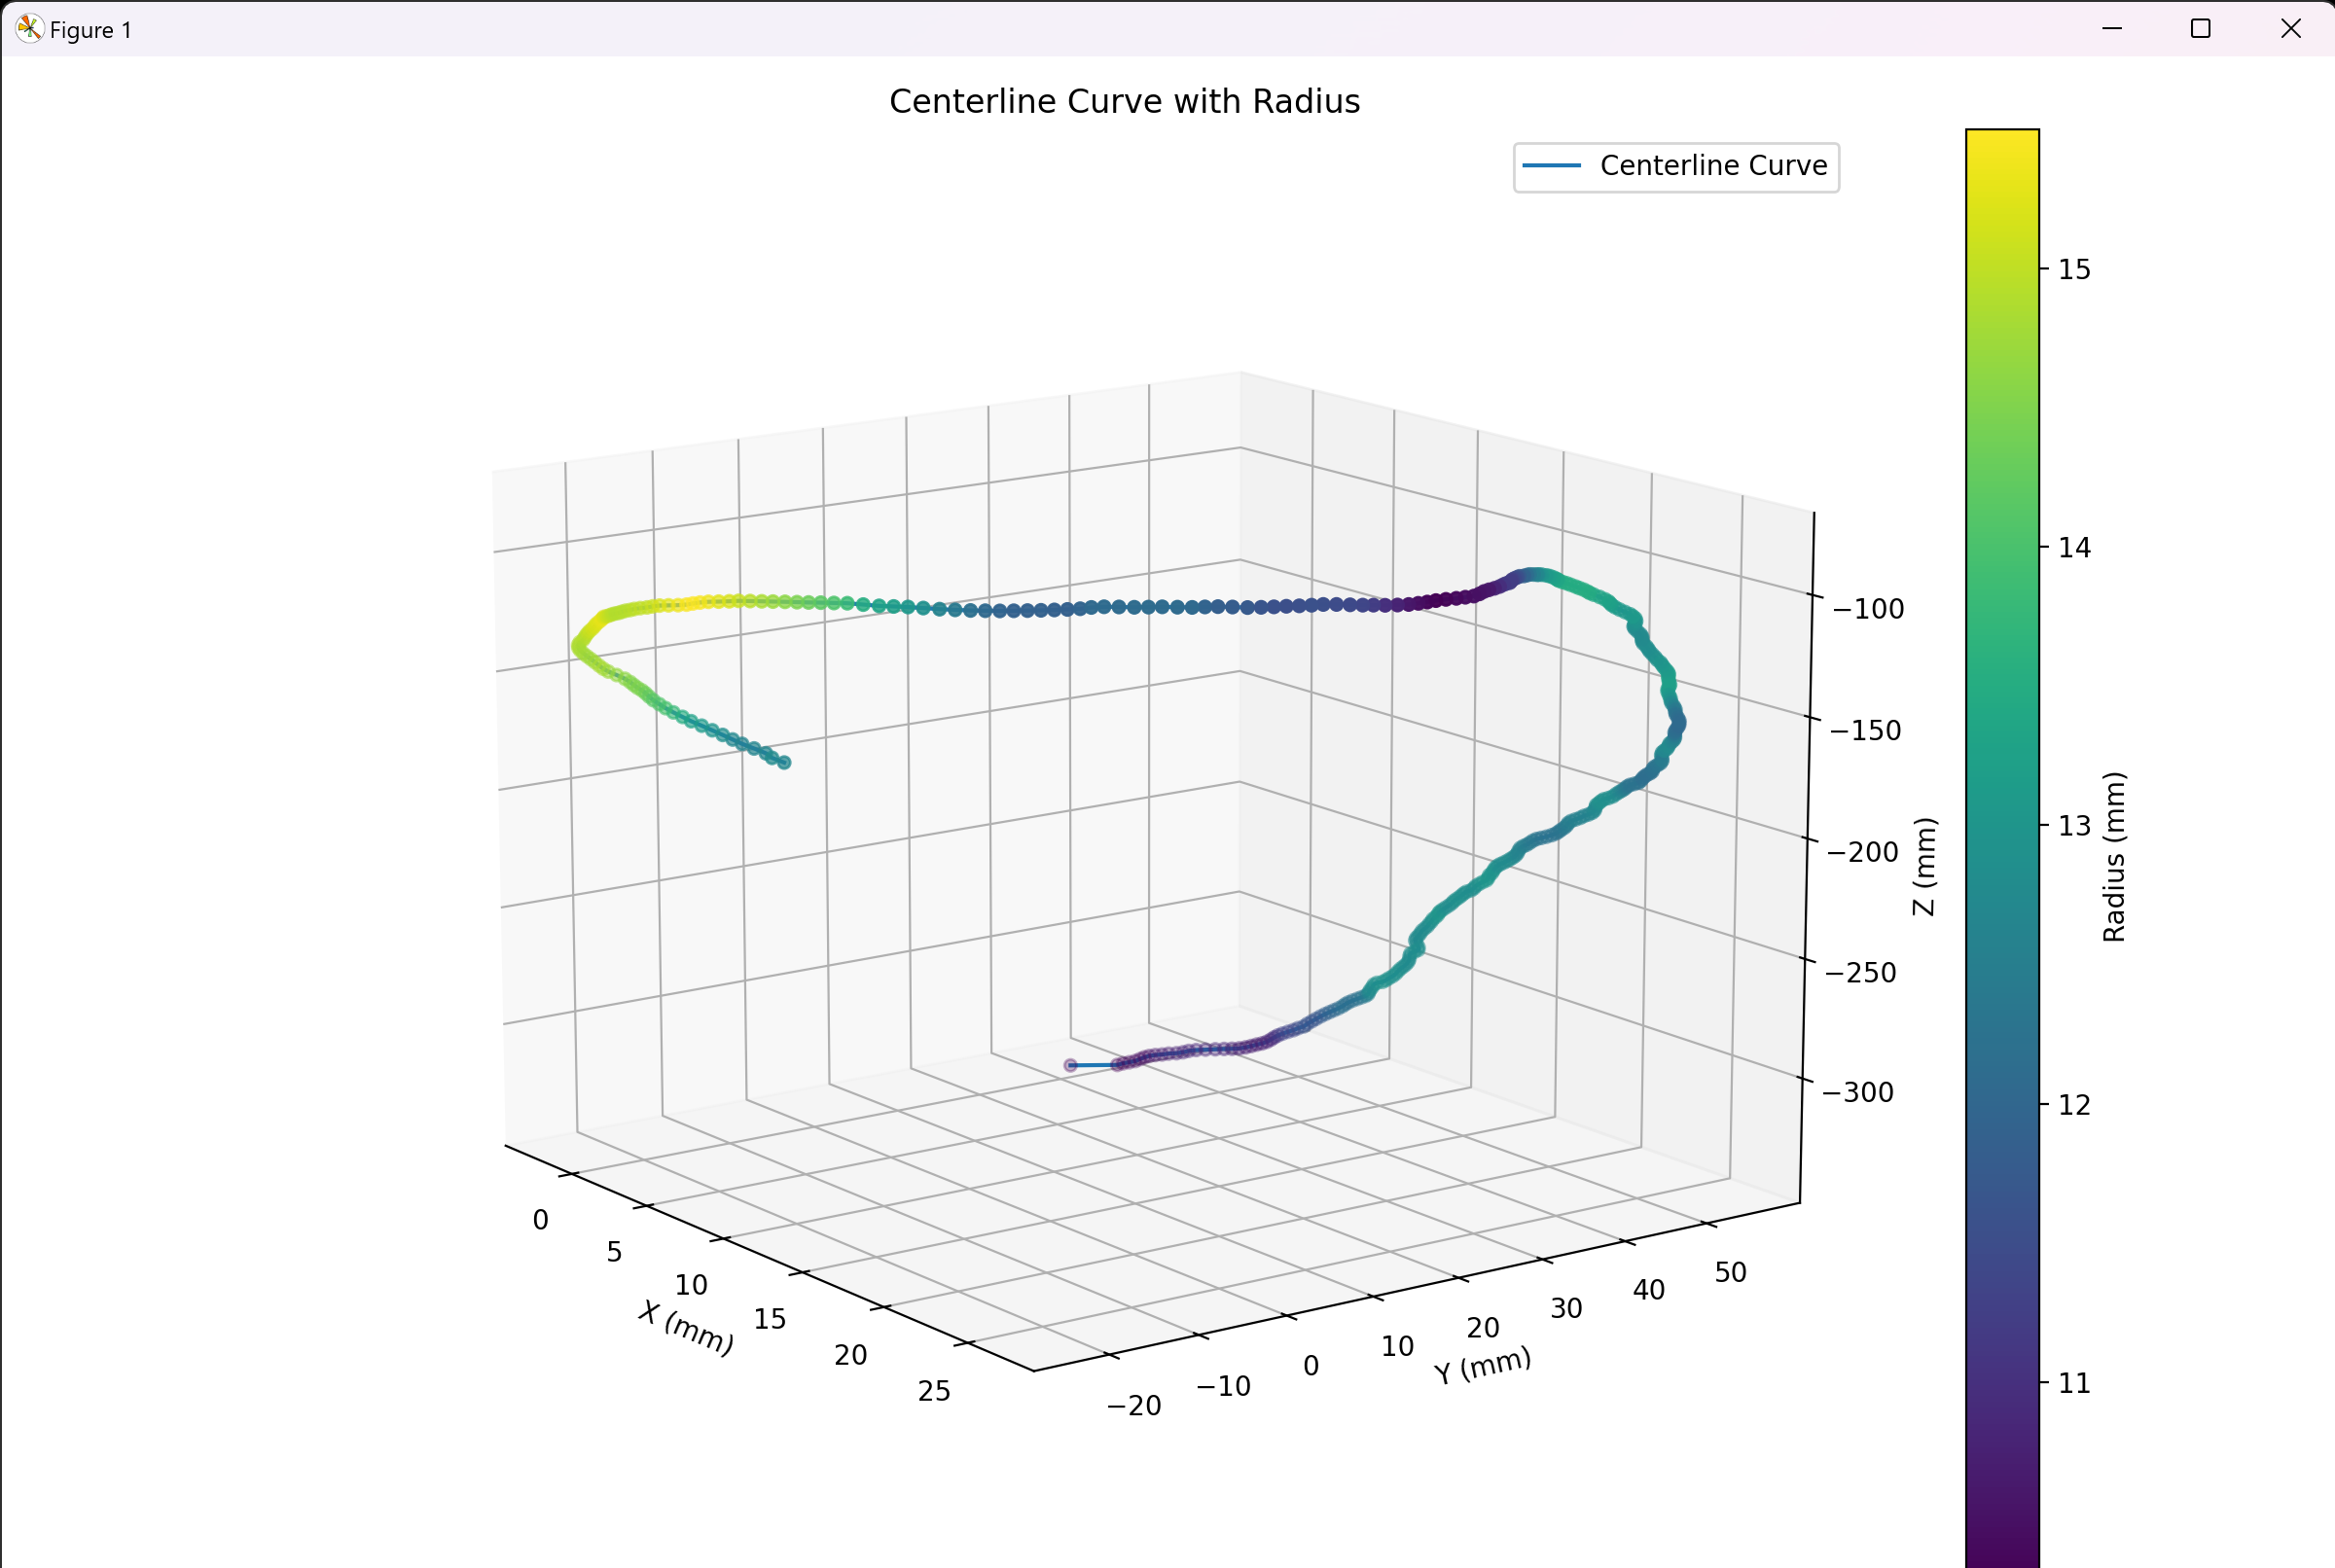Click the Z axis tick −300
The height and width of the screenshot is (1568, 2335).
point(1857,1092)
